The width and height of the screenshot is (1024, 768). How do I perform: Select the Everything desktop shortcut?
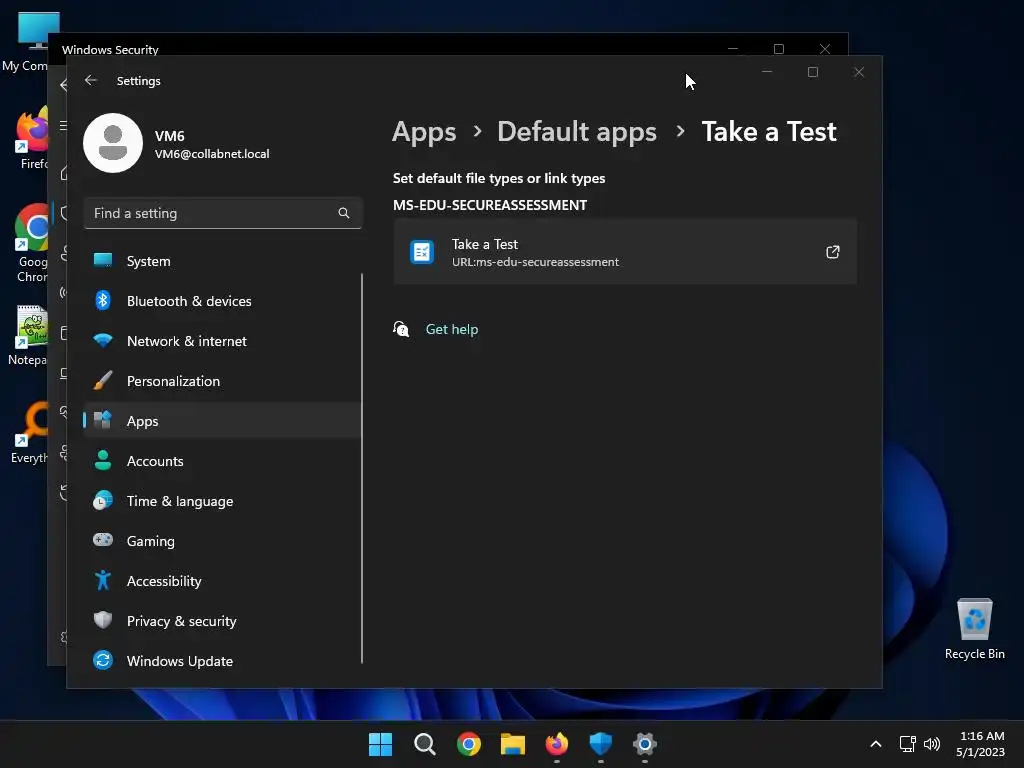pos(30,433)
